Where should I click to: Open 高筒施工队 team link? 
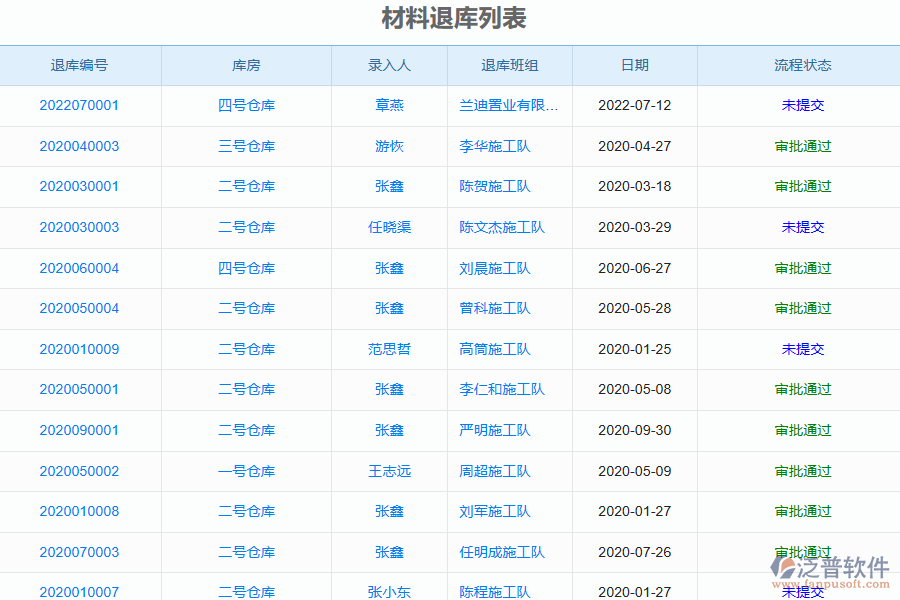(x=493, y=349)
